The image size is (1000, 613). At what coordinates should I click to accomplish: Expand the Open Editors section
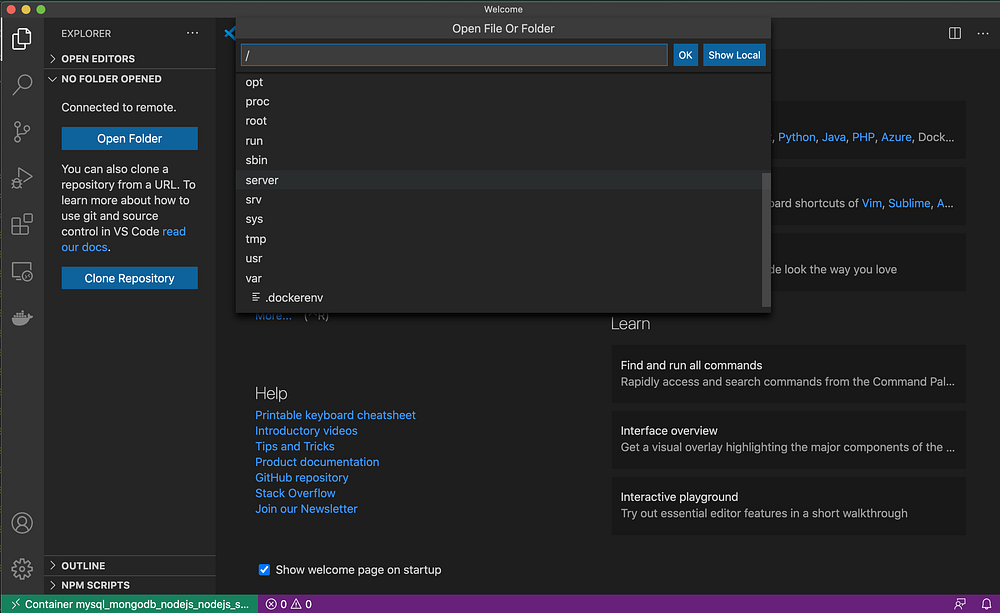click(130, 59)
